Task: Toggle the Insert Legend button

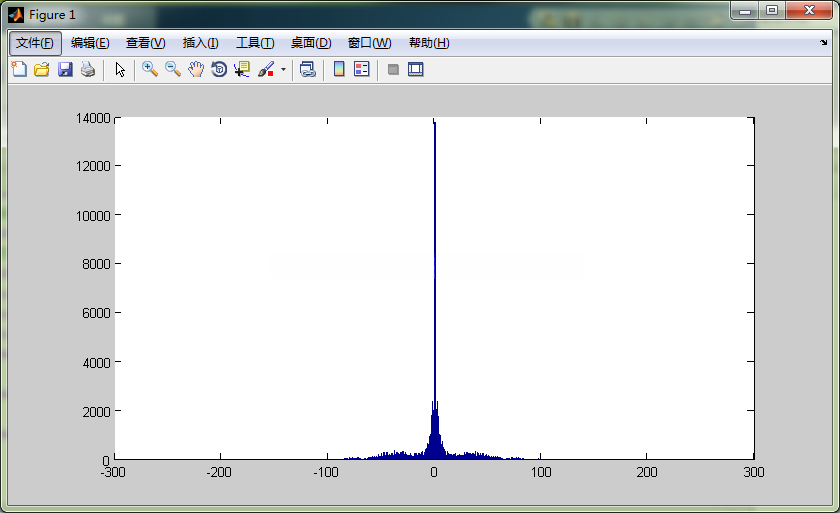Action: [x=362, y=69]
